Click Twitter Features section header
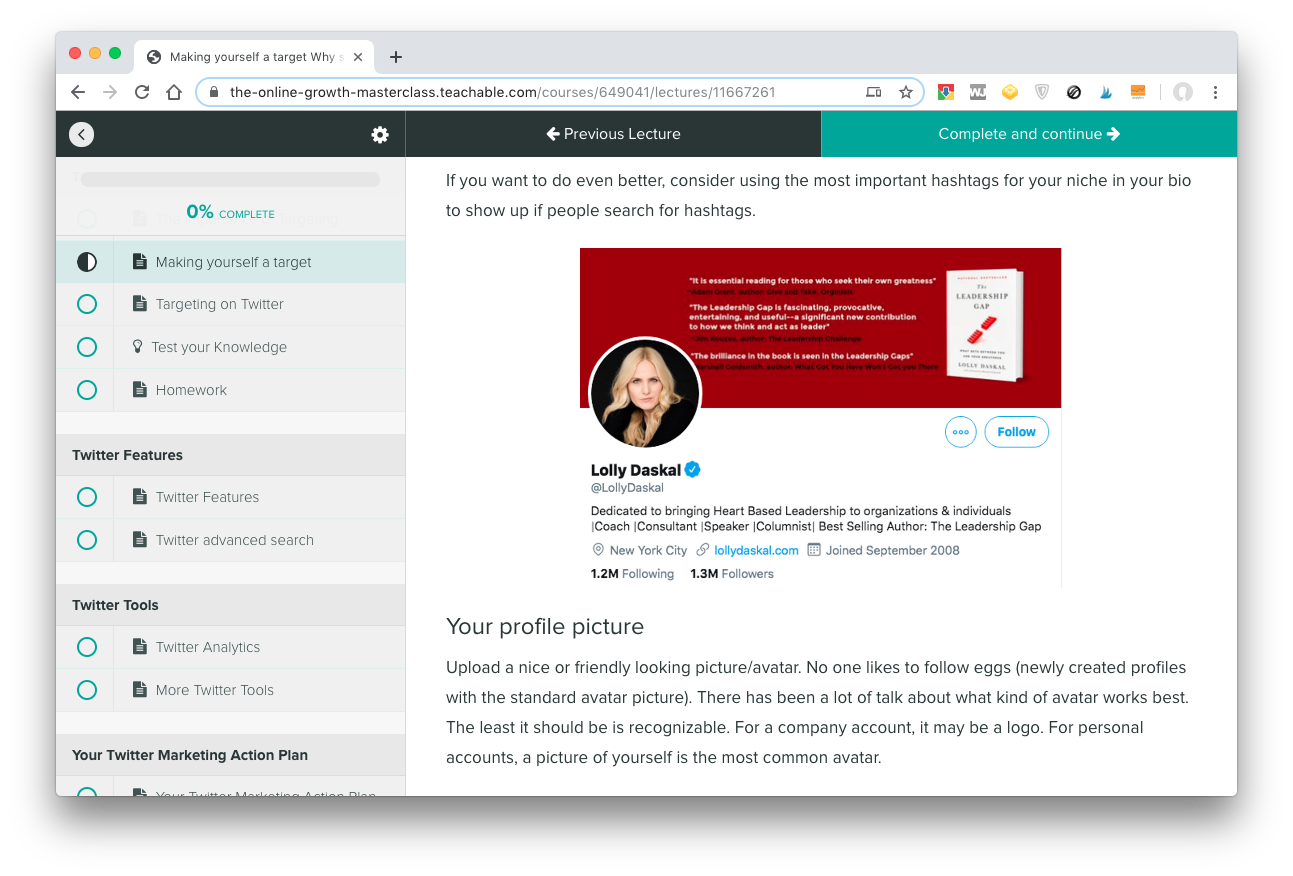 tap(231, 455)
